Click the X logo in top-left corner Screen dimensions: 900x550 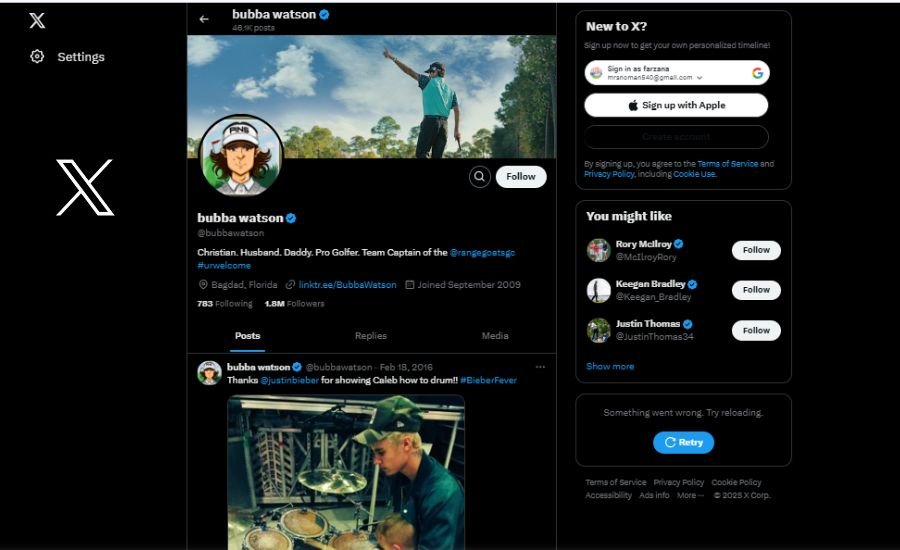coord(37,20)
